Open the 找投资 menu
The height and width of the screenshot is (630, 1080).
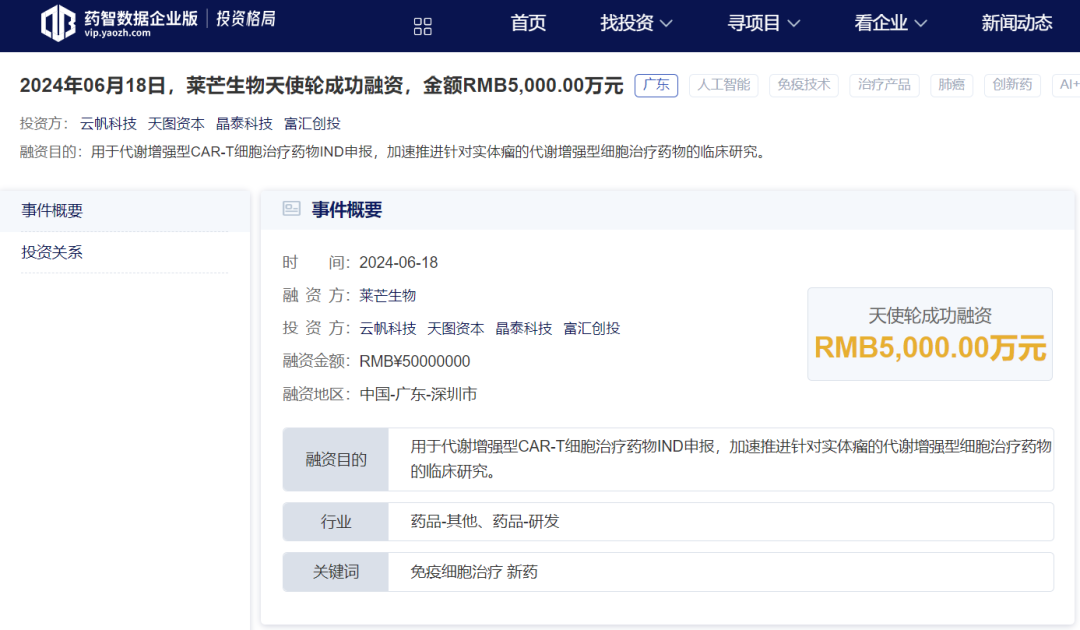coord(636,23)
